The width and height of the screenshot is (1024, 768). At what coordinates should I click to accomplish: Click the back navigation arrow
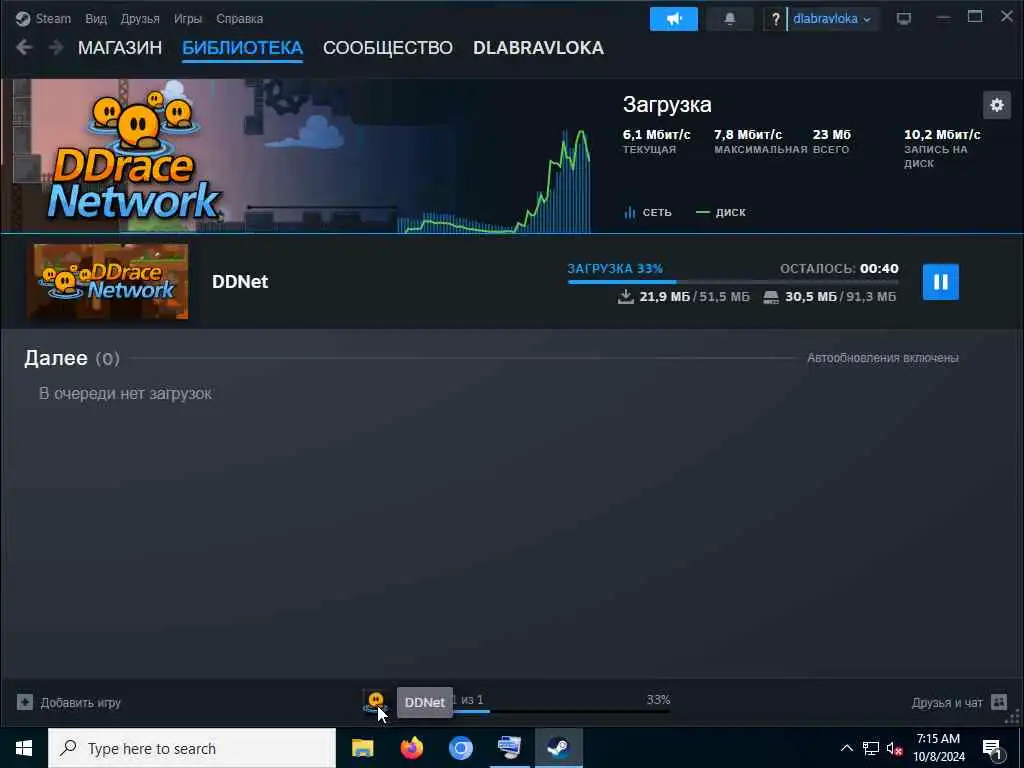coord(24,47)
